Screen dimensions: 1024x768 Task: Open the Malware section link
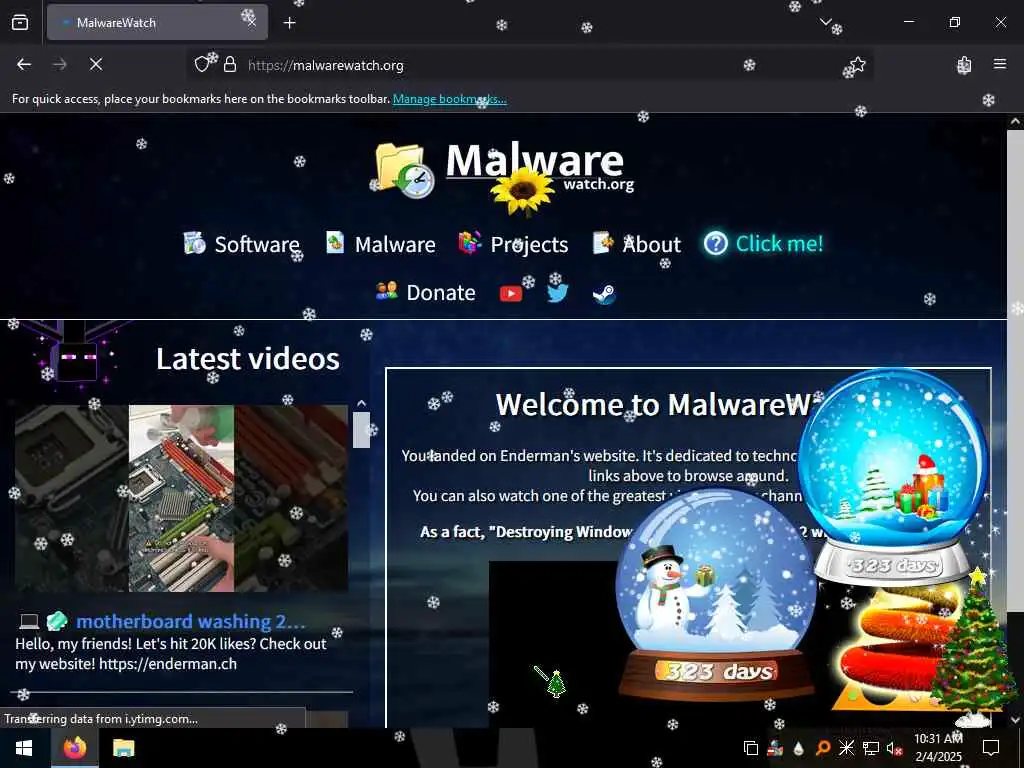(395, 244)
